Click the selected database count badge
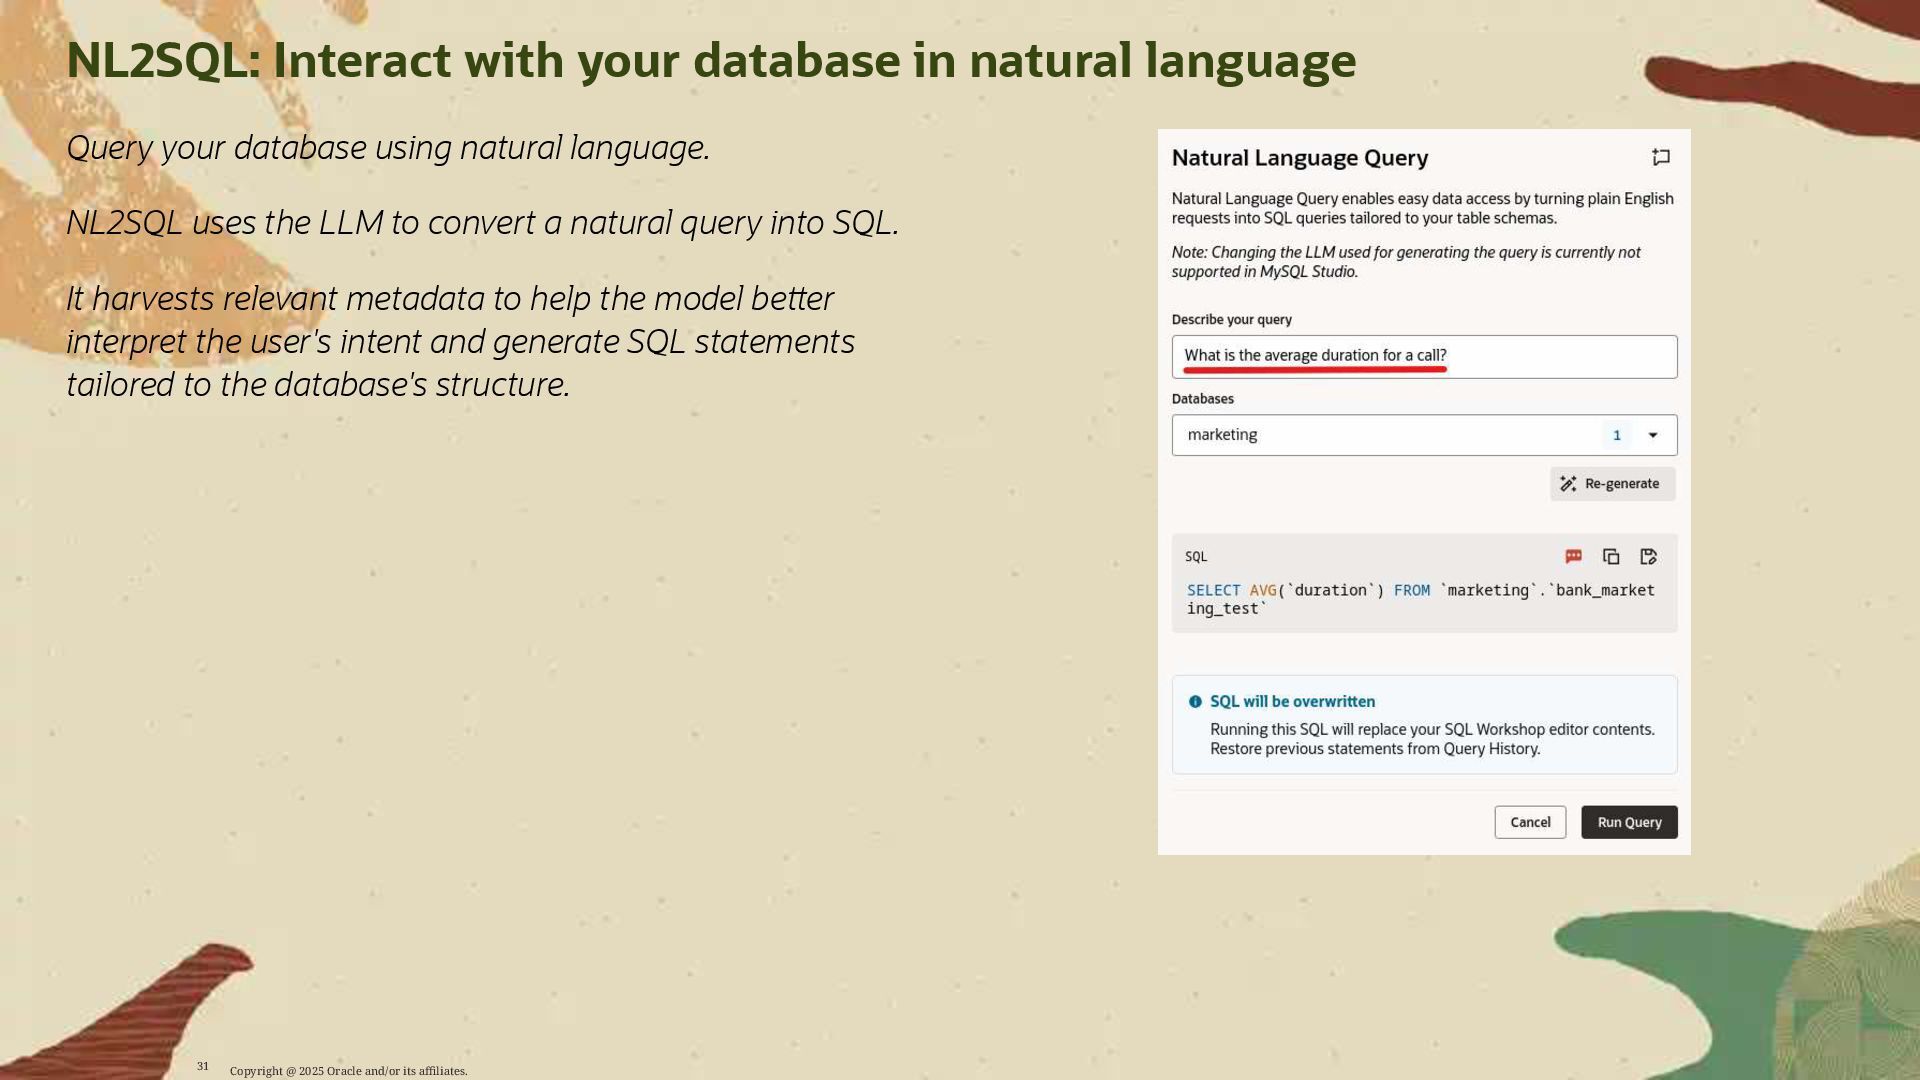Screen dimensions: 1920x1080 [x=1616, y=435]
